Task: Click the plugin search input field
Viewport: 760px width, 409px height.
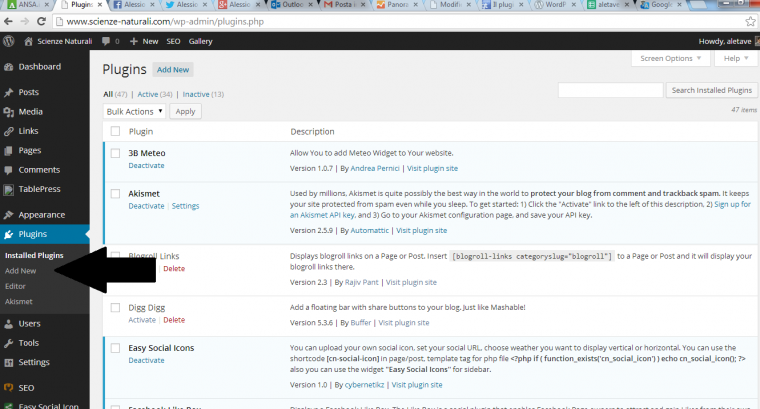Action: [x=610, y=90]
